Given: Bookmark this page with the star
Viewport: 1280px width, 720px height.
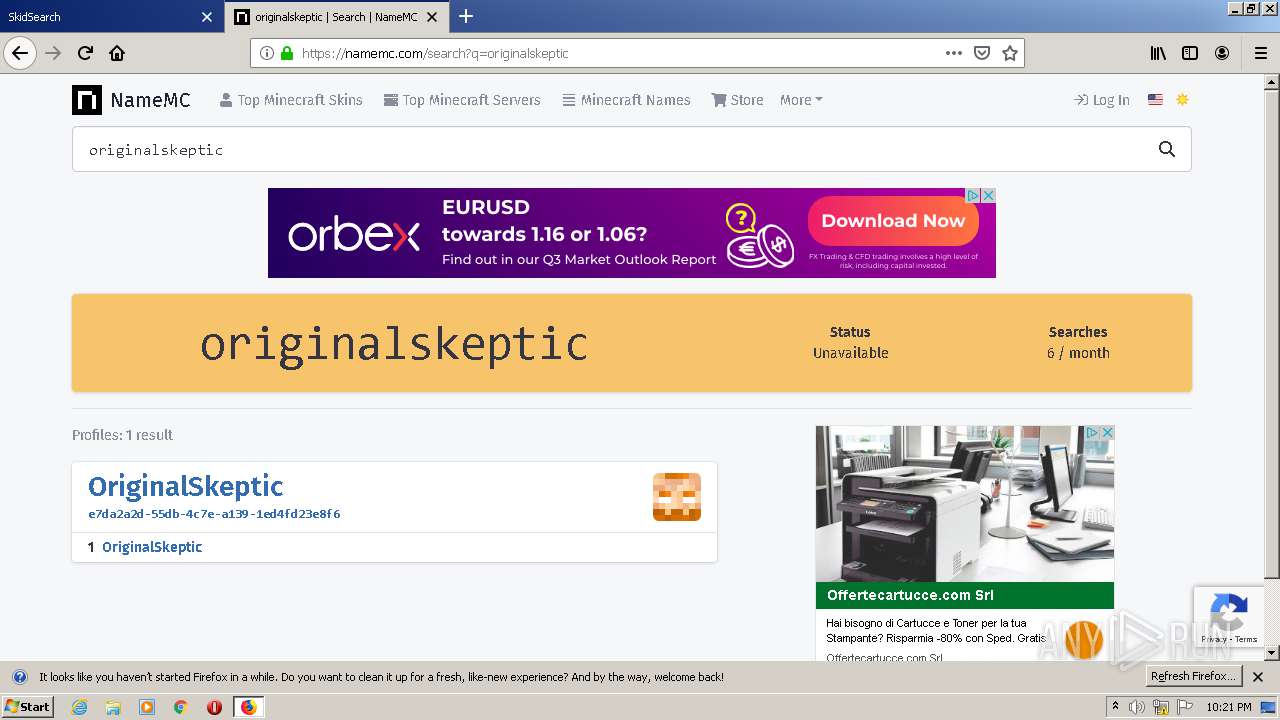Looking at the screenshot, I should coord(1010,53).
